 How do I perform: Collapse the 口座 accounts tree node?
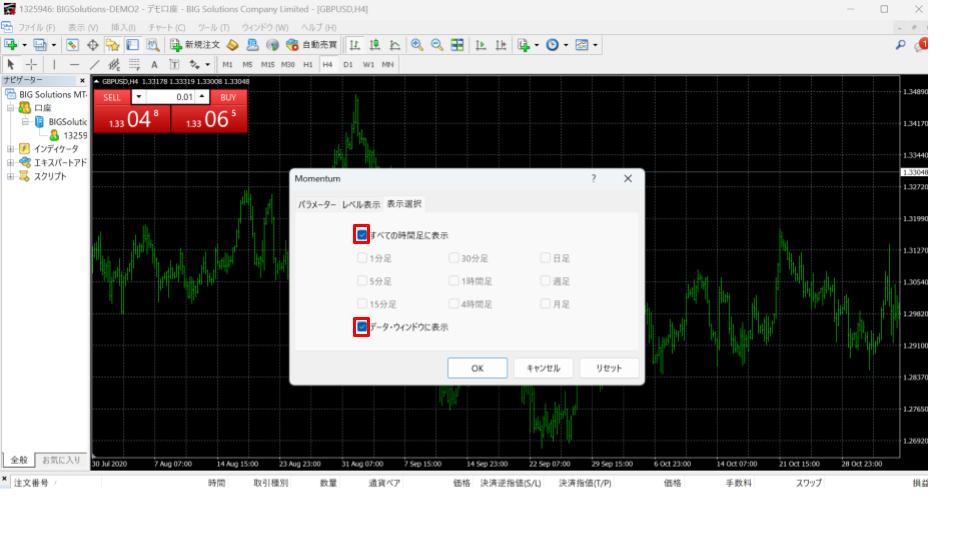point(9,107)
